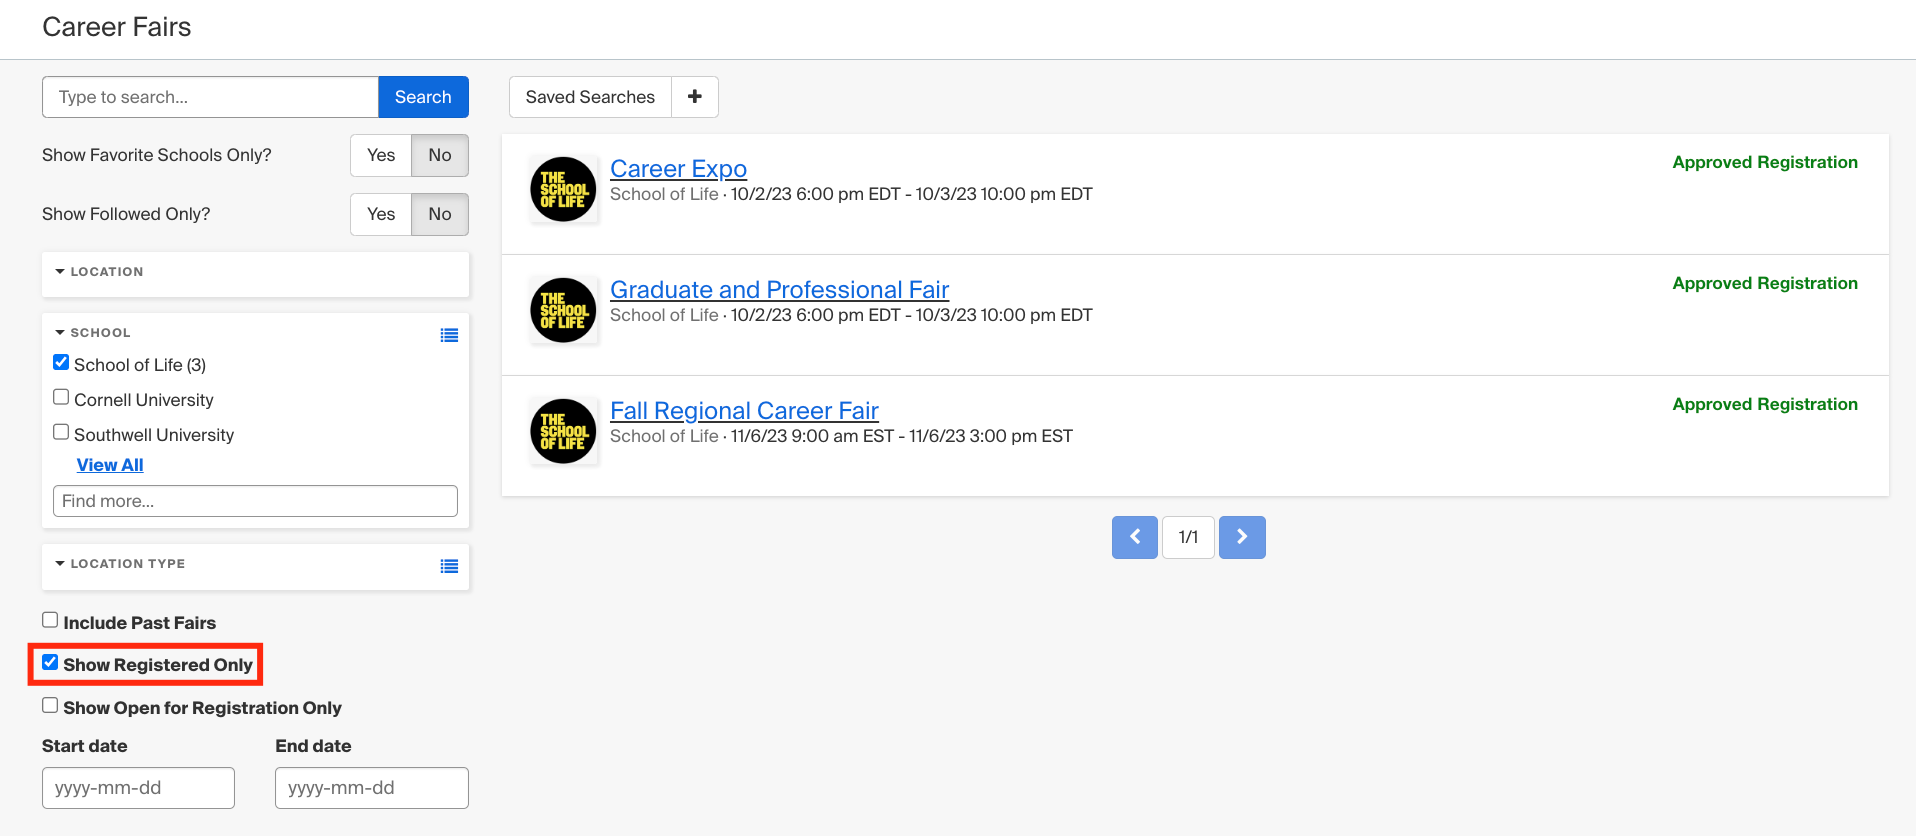Check the Cornell University checkbox
This screenshot has height=836, width=1916.
(x=61, y=397)
